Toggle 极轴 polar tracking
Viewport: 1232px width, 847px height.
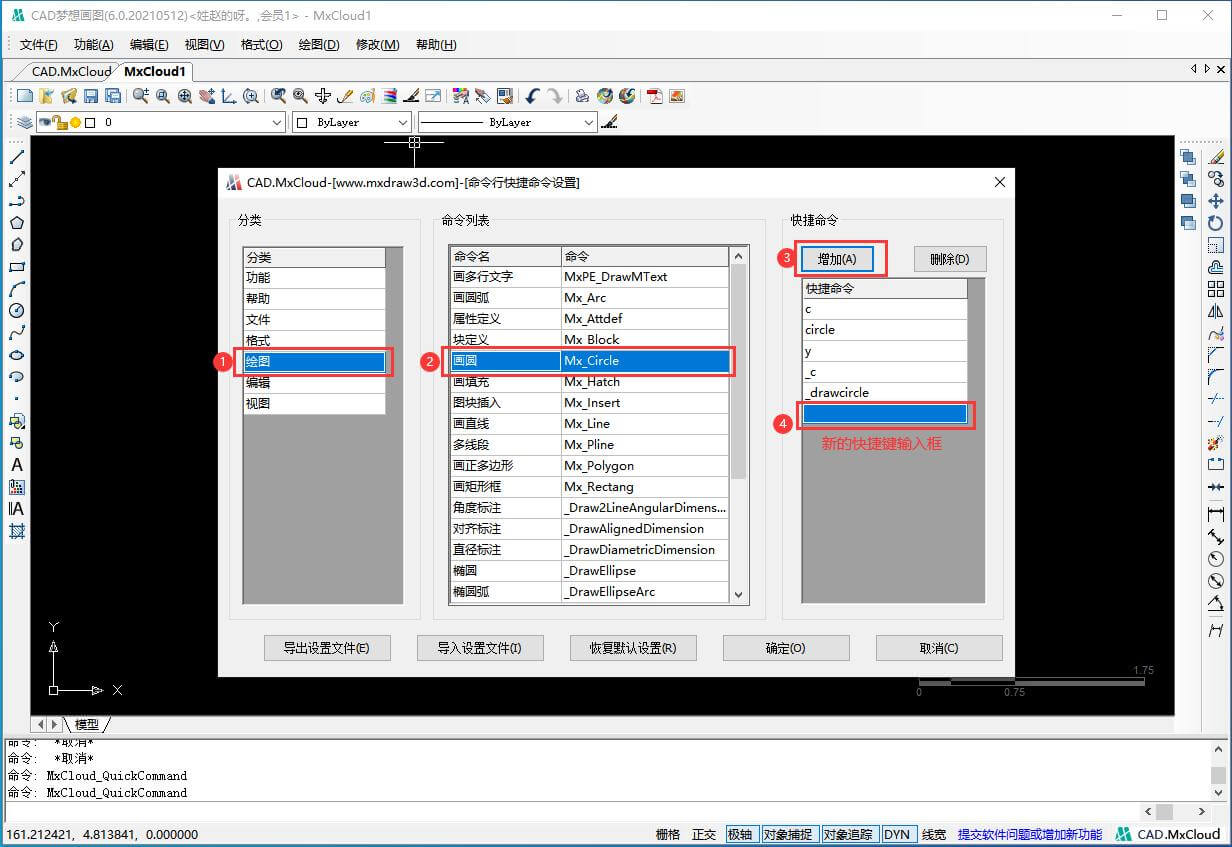[x=740, y=834]
